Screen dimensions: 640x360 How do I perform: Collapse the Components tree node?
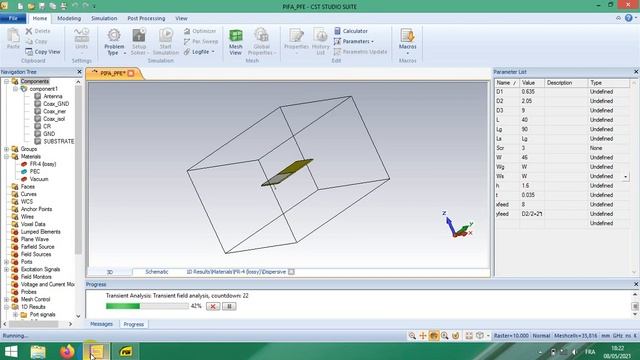(x=7, y=82)
